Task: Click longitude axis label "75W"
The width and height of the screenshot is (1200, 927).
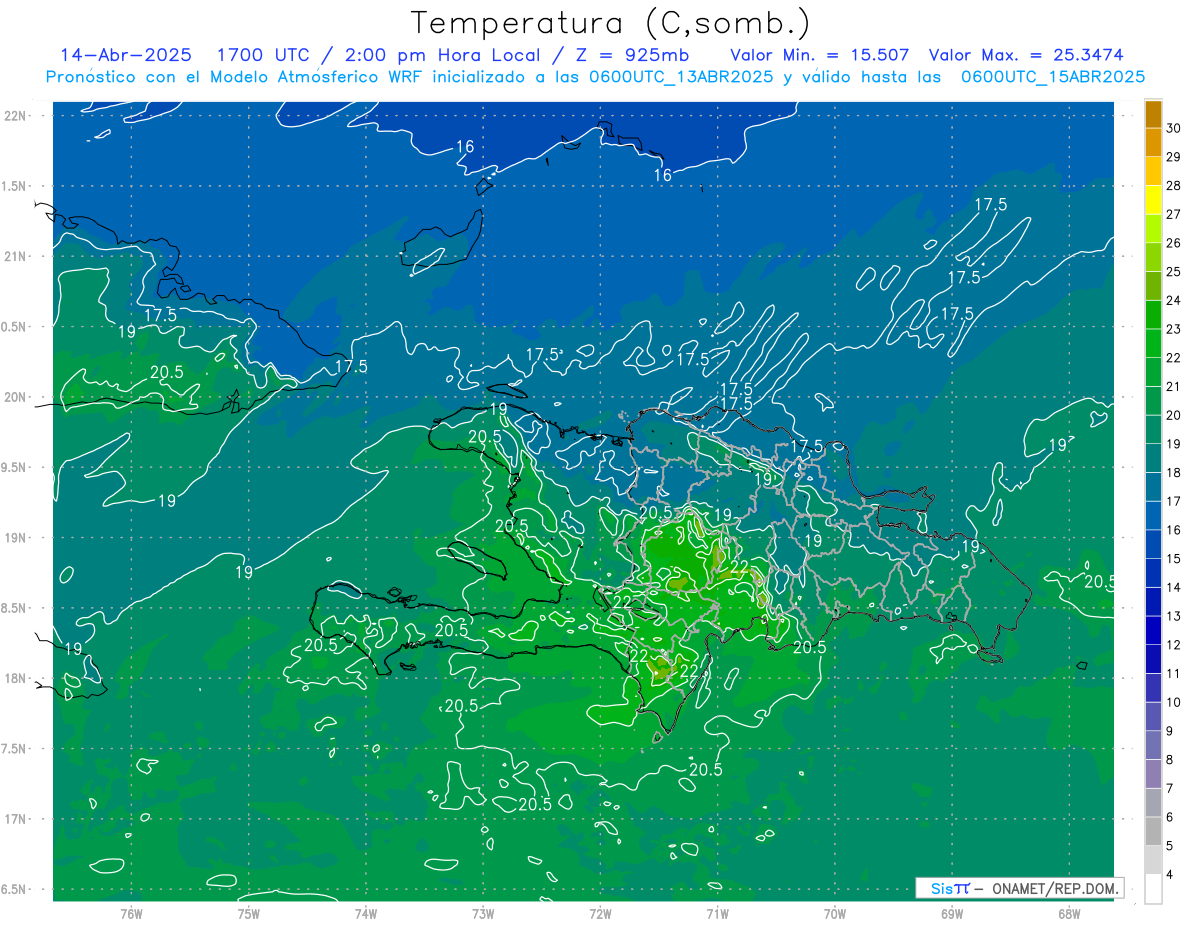Action: coord(249,914)
